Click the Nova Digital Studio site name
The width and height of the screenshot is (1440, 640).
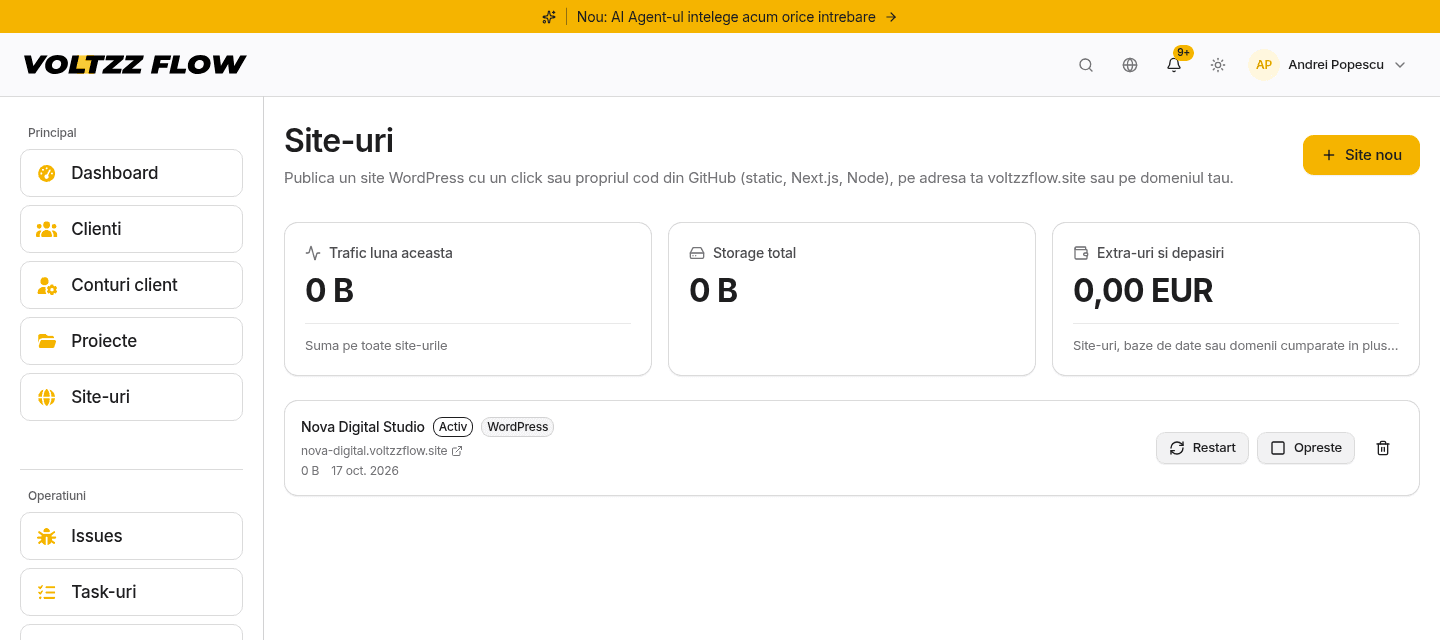[363, 427]
